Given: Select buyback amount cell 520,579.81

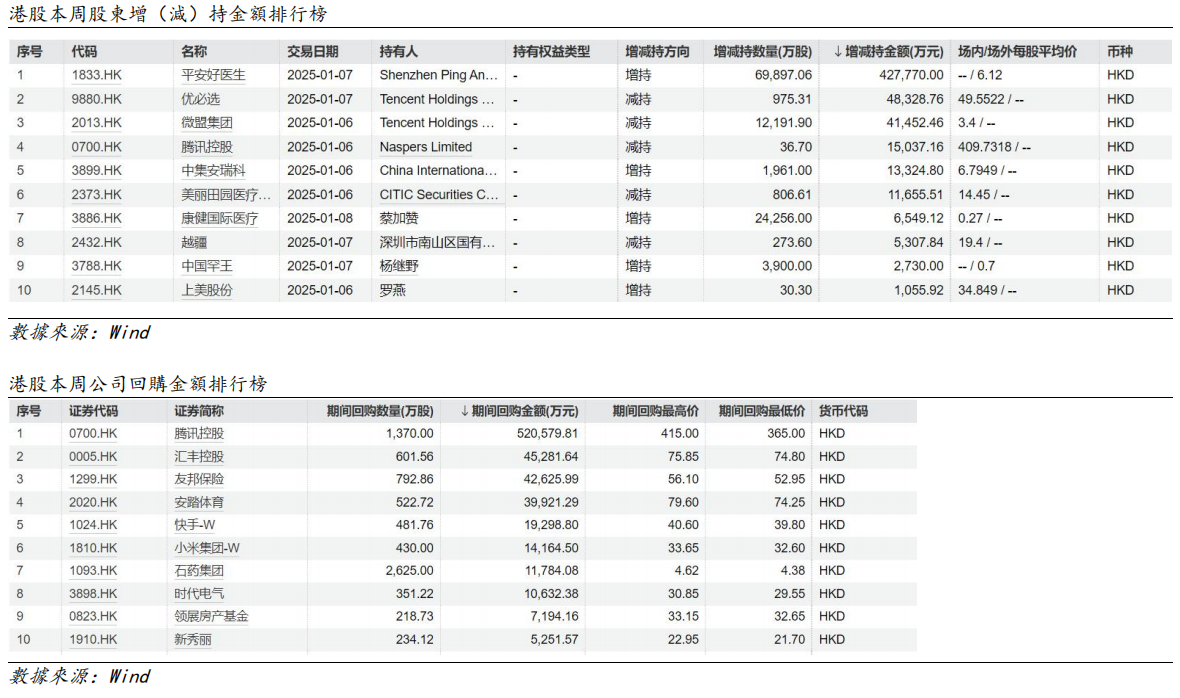Looking at the screenshot, I should tap(548, 434).
